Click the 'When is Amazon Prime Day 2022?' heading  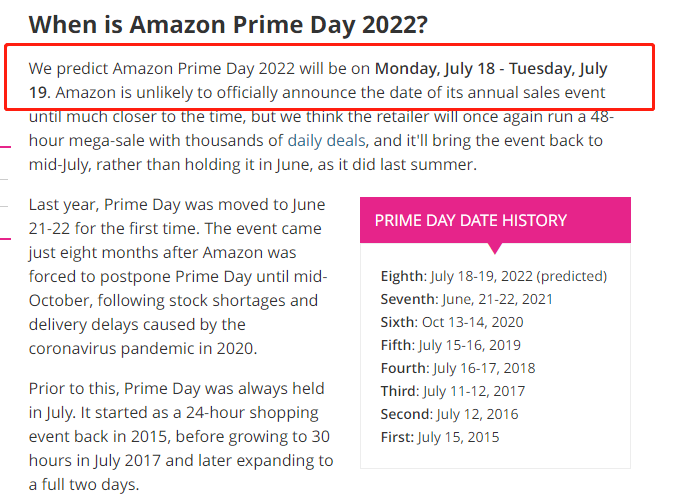(x=228, y=25)
